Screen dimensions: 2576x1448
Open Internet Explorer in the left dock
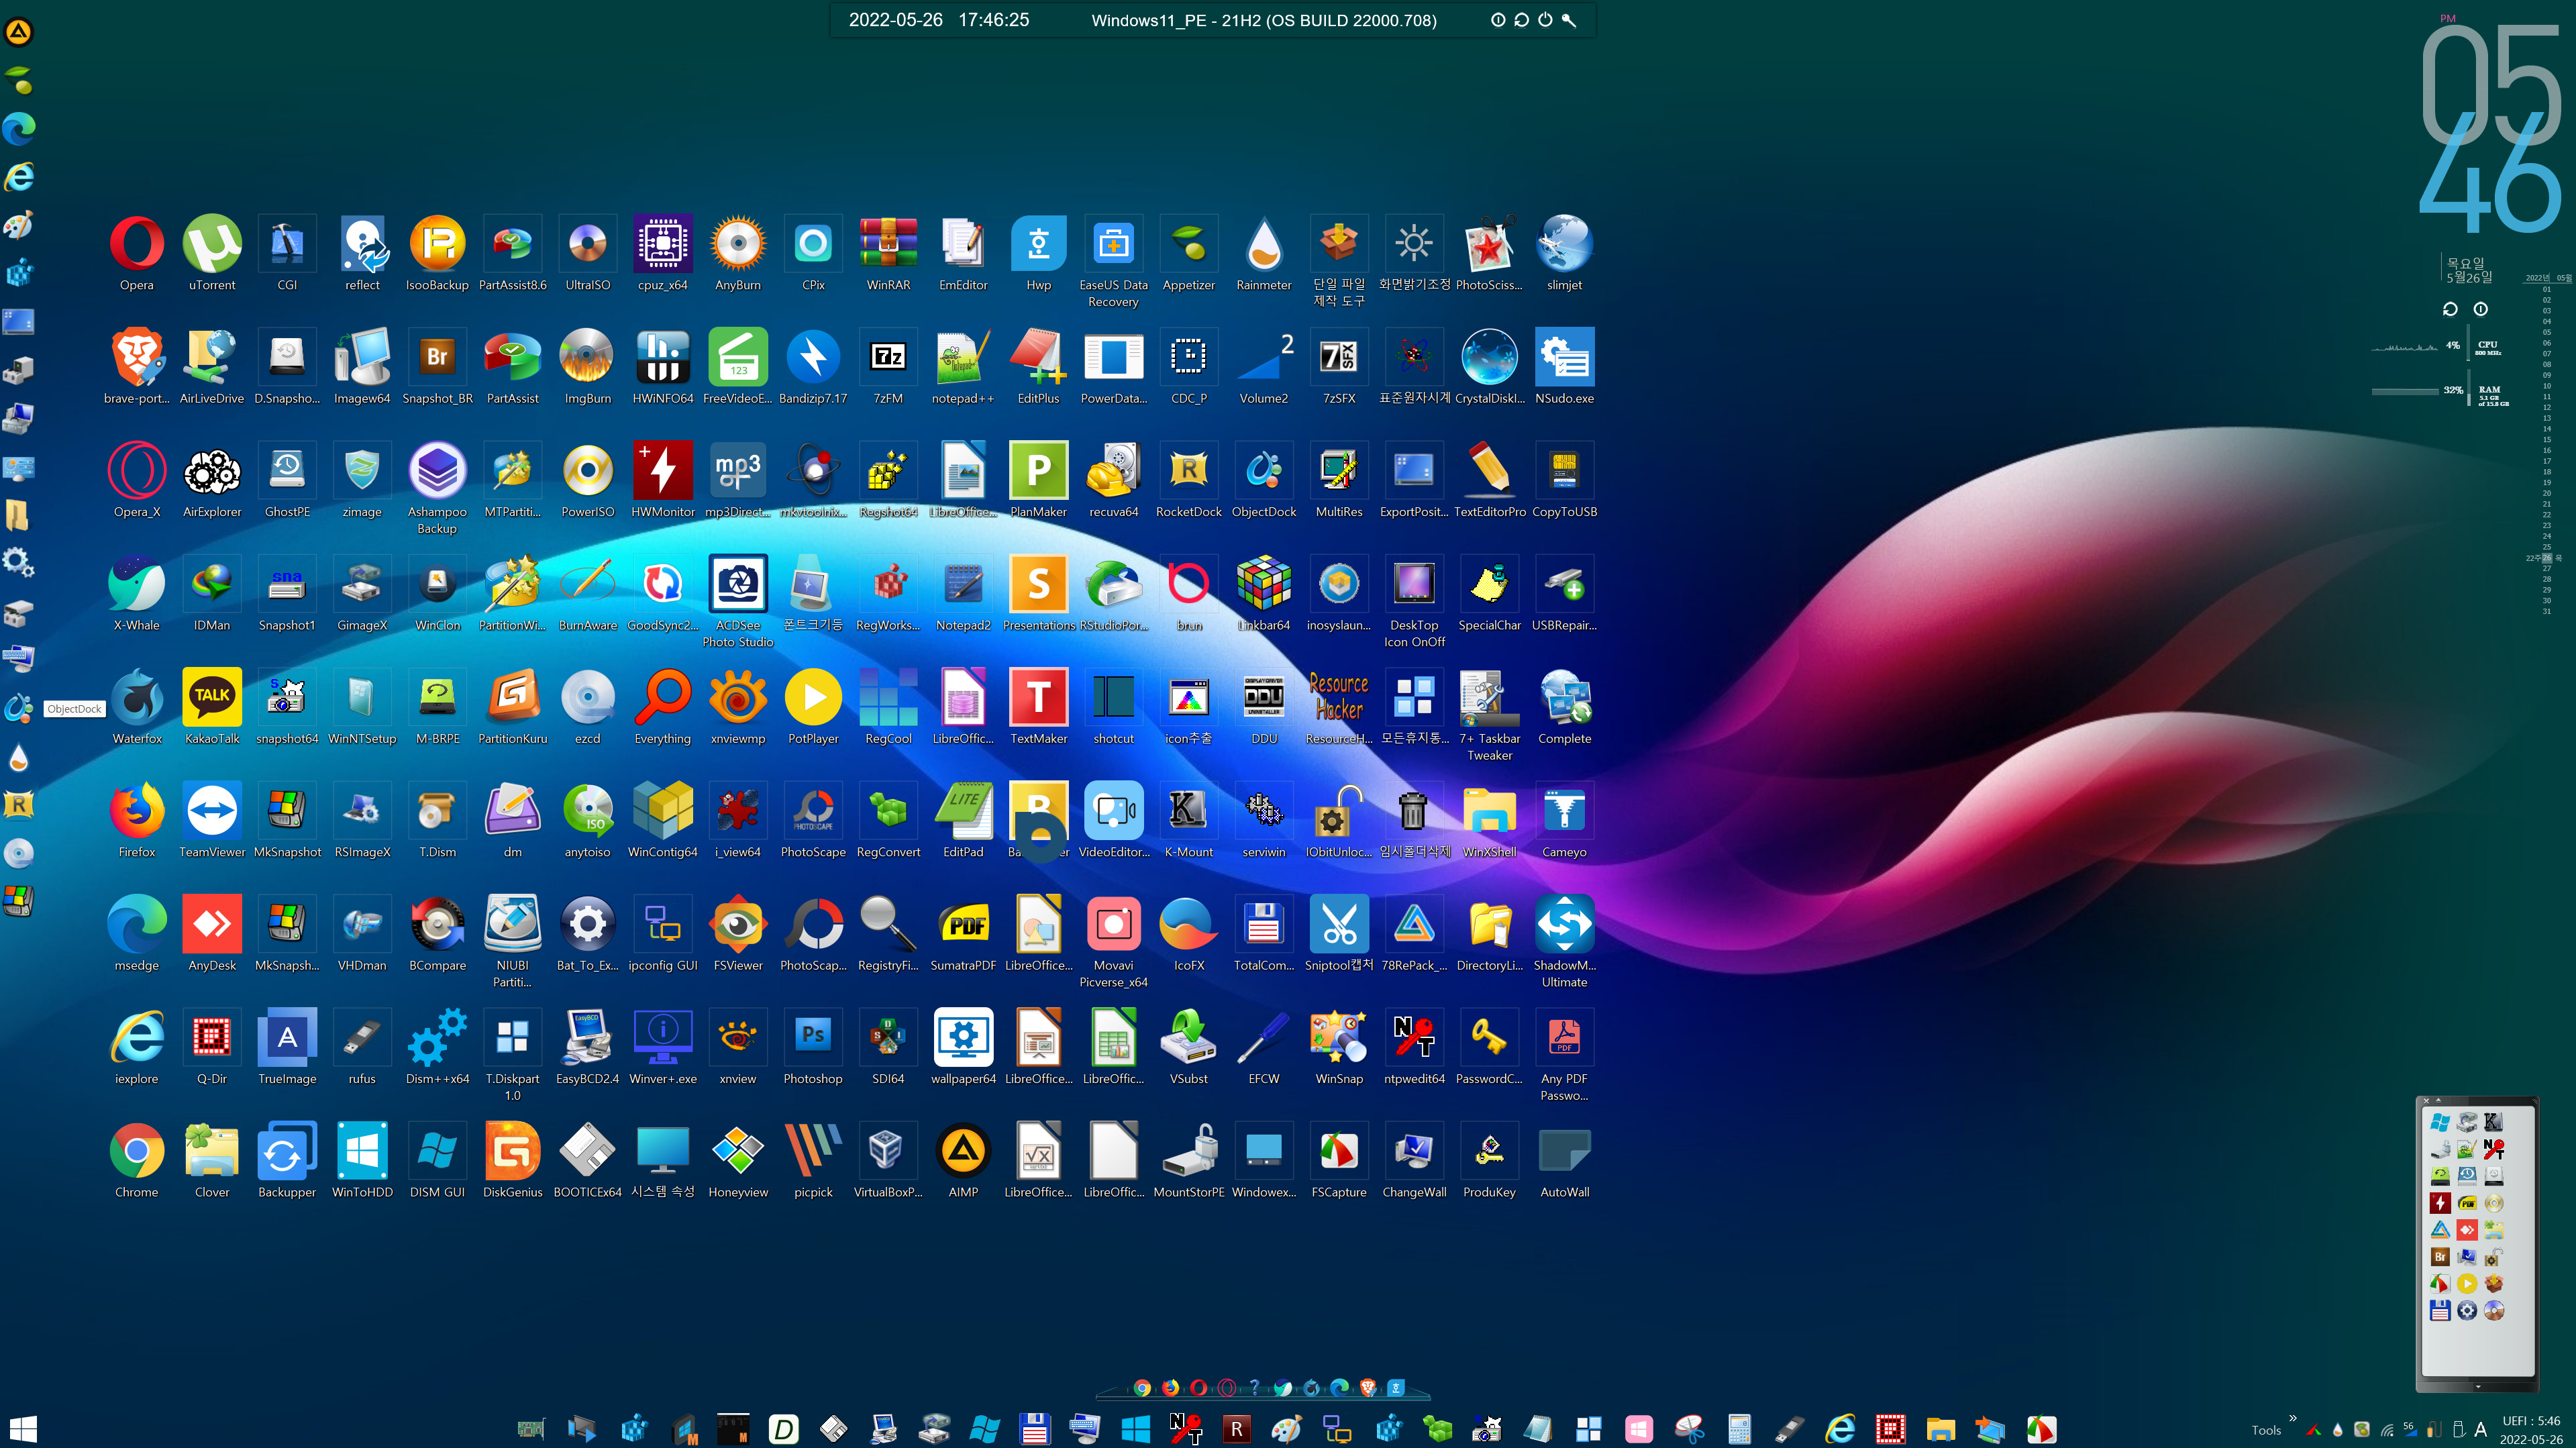coord(19,177)
